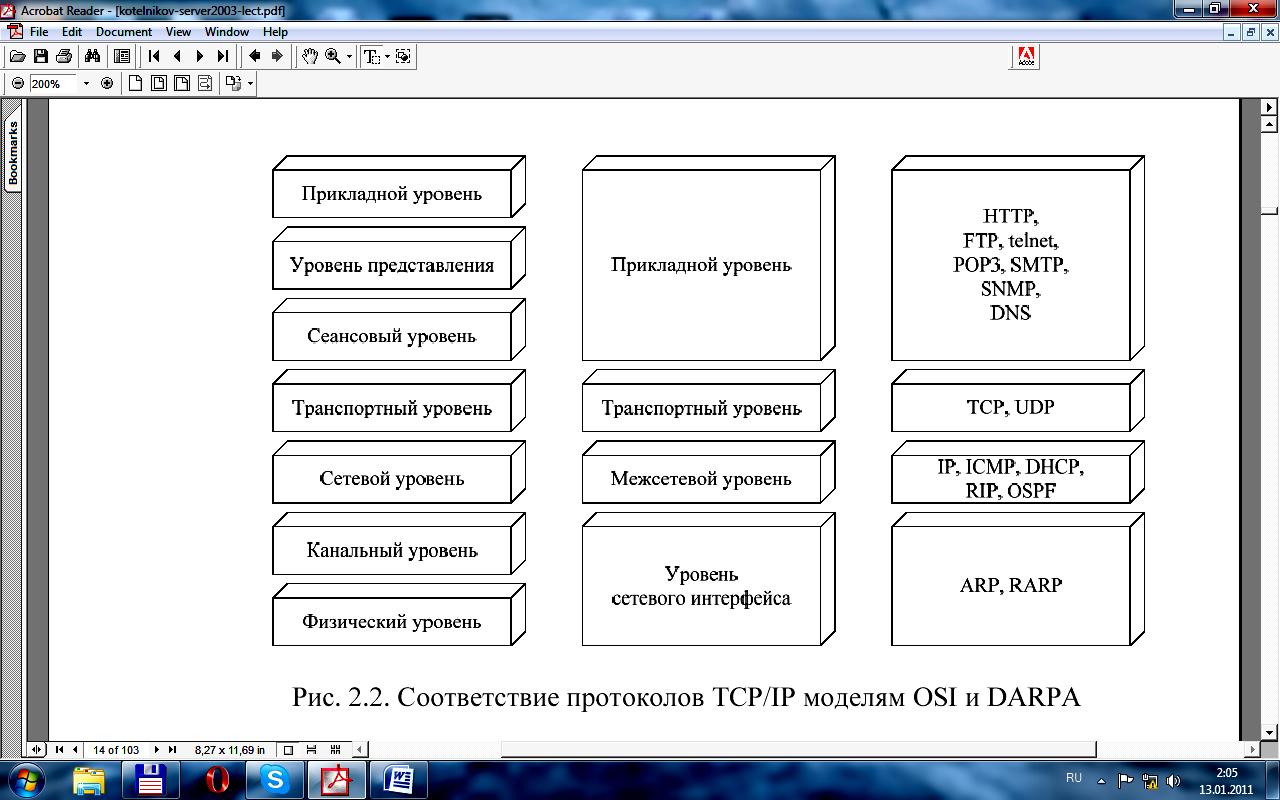Go to next page from the top toolbar
This screenshot has height=800, width=1280.
(x=200, y=56)
